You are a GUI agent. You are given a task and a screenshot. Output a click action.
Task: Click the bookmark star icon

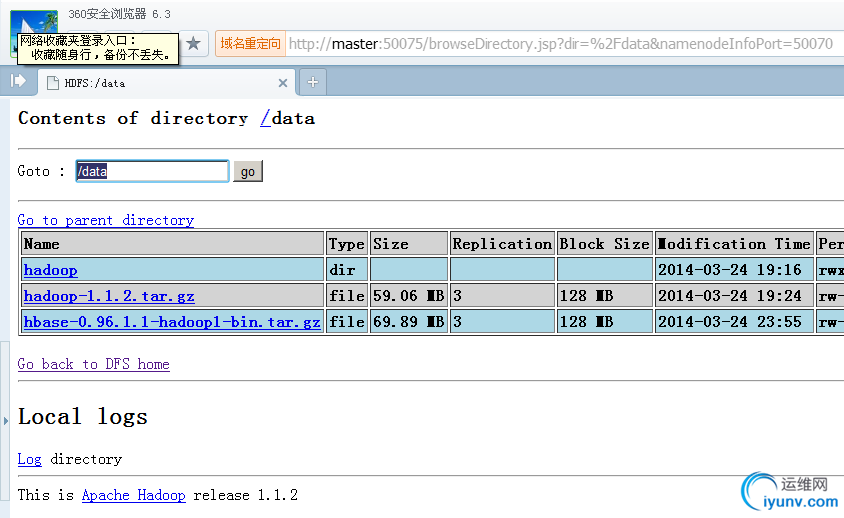click(194, 44)
